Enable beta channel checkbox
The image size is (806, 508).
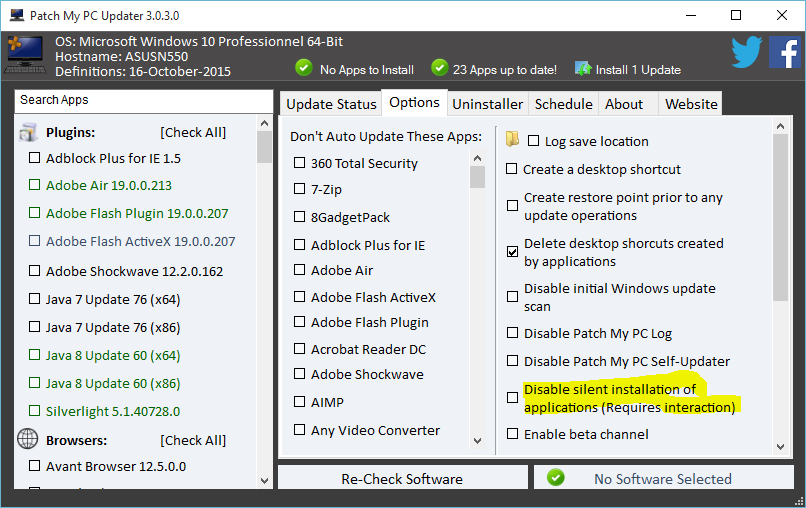(512, 433)
